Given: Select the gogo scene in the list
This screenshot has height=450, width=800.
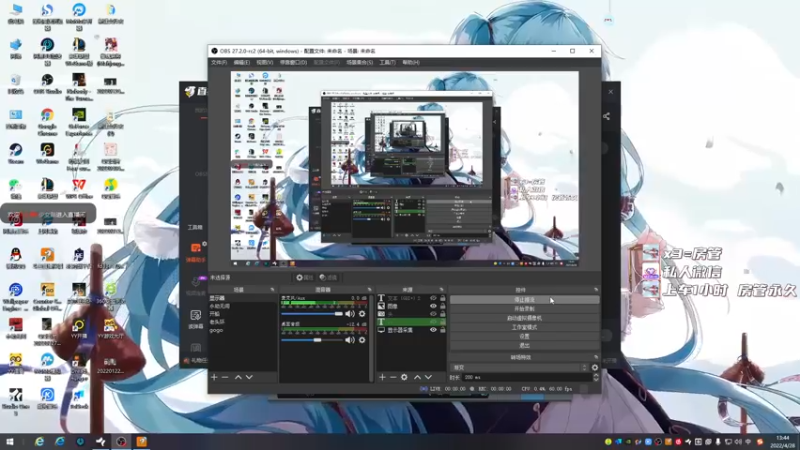Looking at the screenshot, I should [243, 330].
